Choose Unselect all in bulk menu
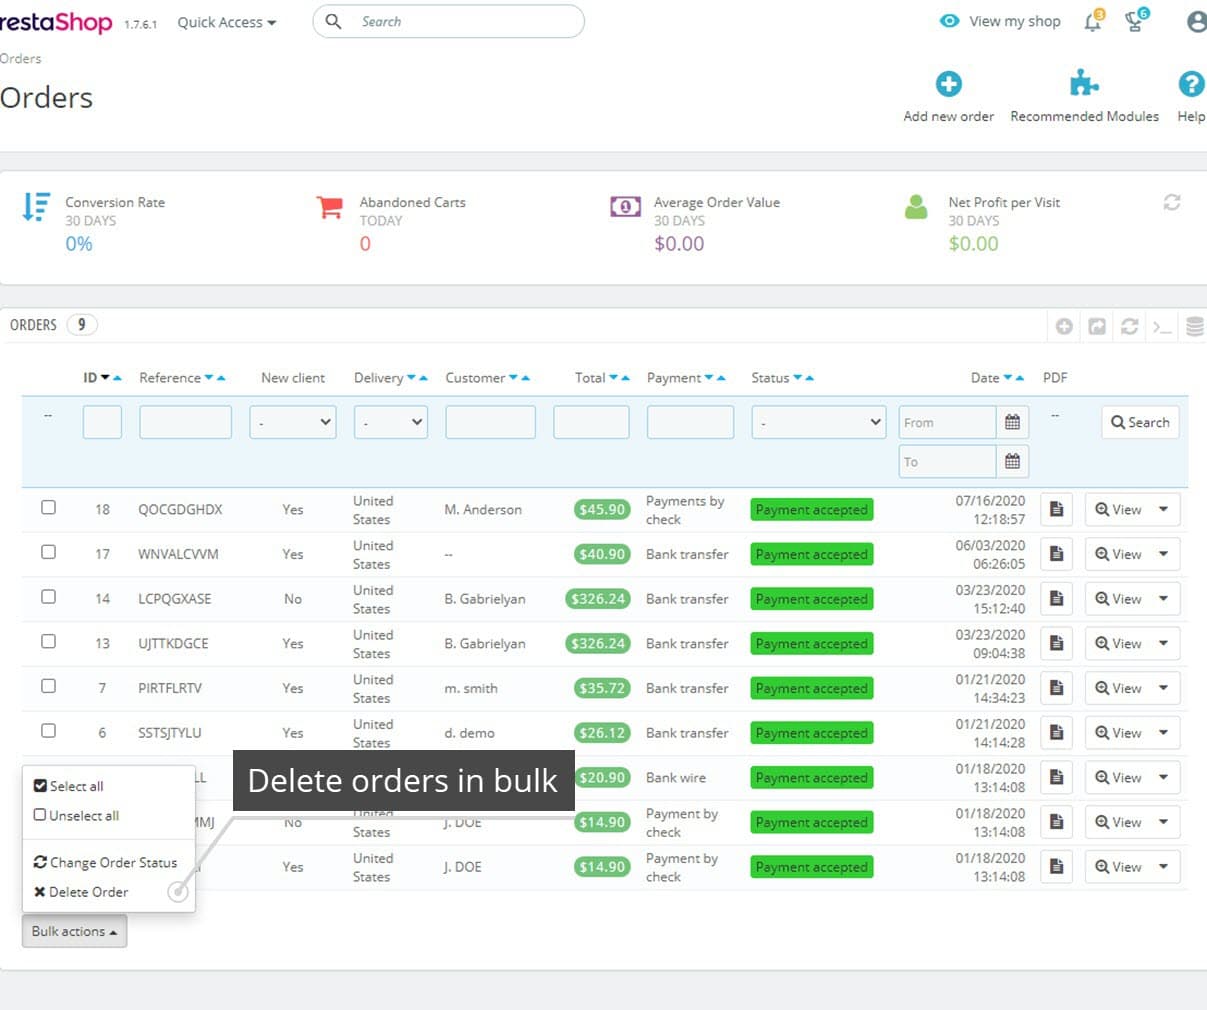The height and width of the screenshot is (1010, 1207). 76,816
